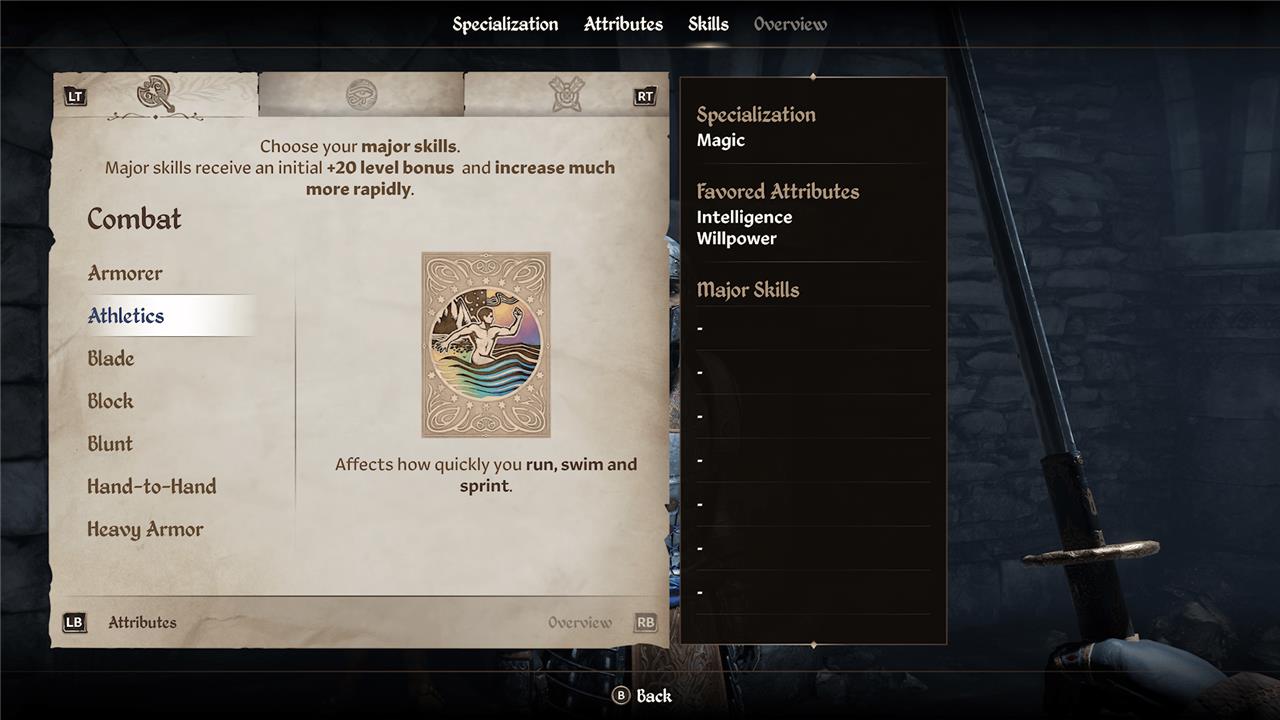Image resolution: width=1280 pixels, height=720 pixels.
Task: Choose the Blunt skill
Action: [110, 444]
